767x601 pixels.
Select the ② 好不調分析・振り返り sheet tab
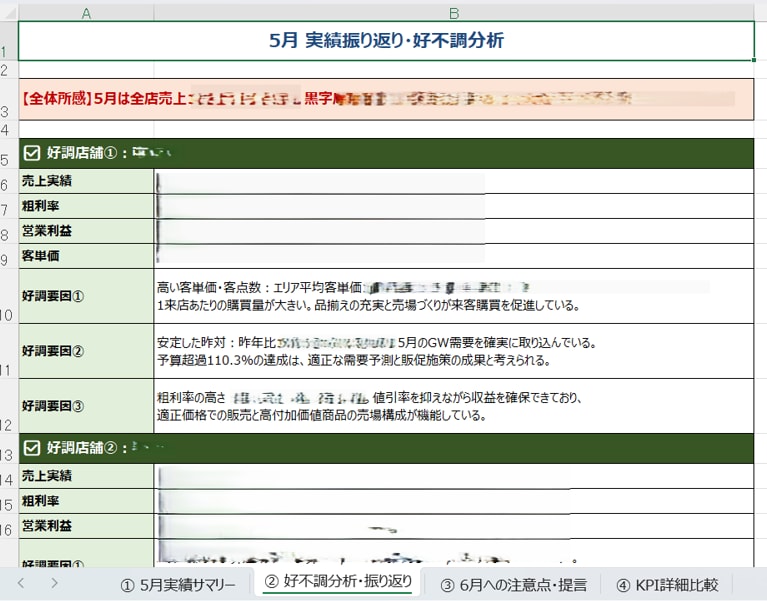point(338,581)
